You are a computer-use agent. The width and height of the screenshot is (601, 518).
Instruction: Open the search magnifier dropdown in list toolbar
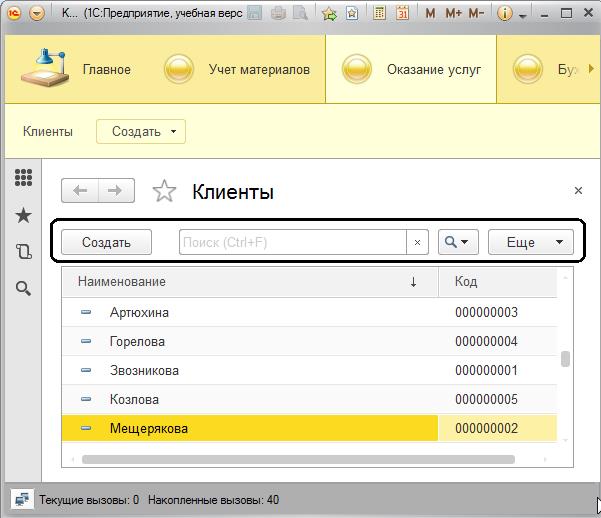click(x=459, y=242)
